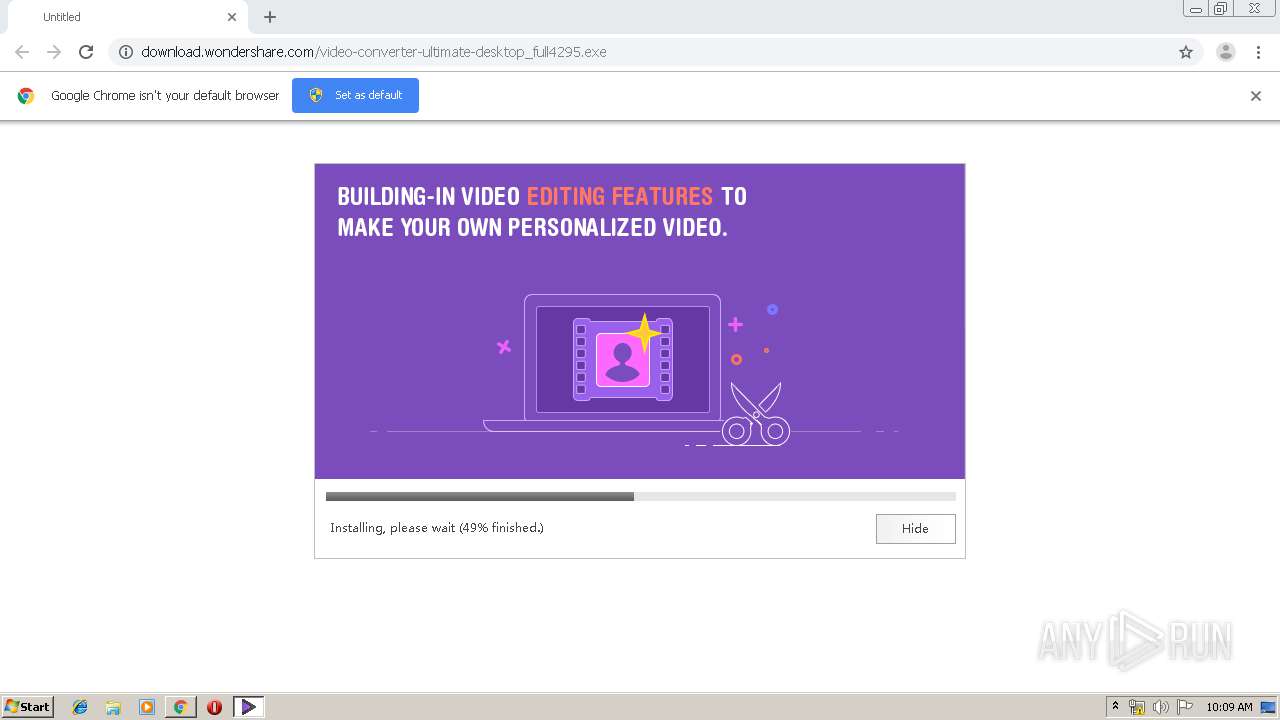This screenshot has height=720, width=1280.
Task: Bookmark this page with the star
Action: [x=1186, y=52]
